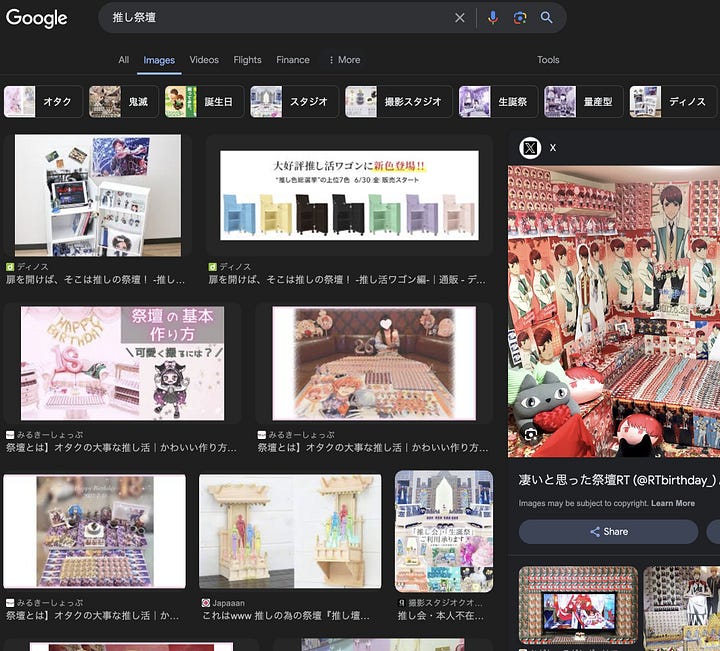This screenshot has height=651, width=720.
Task: Open ディノス link under white shelf image
Action: click(95, 280)
